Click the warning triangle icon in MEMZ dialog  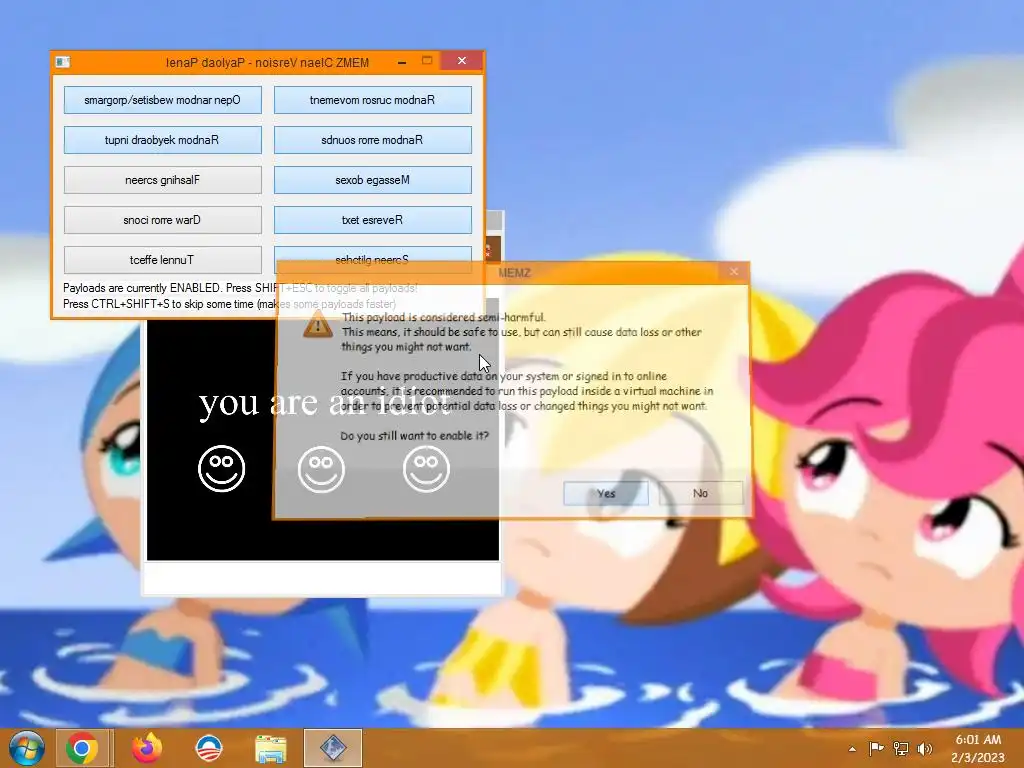point(317,324)
